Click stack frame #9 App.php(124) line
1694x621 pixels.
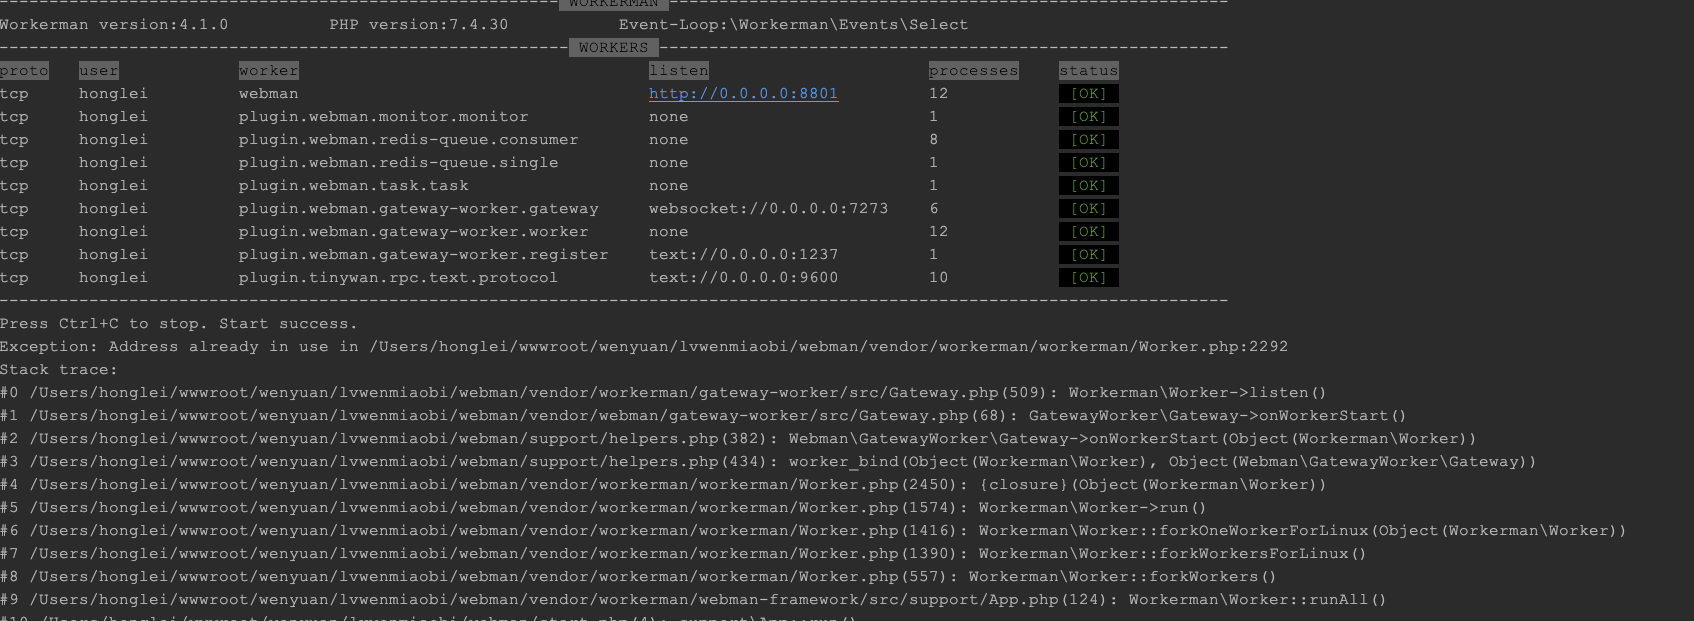pos(693,600)
